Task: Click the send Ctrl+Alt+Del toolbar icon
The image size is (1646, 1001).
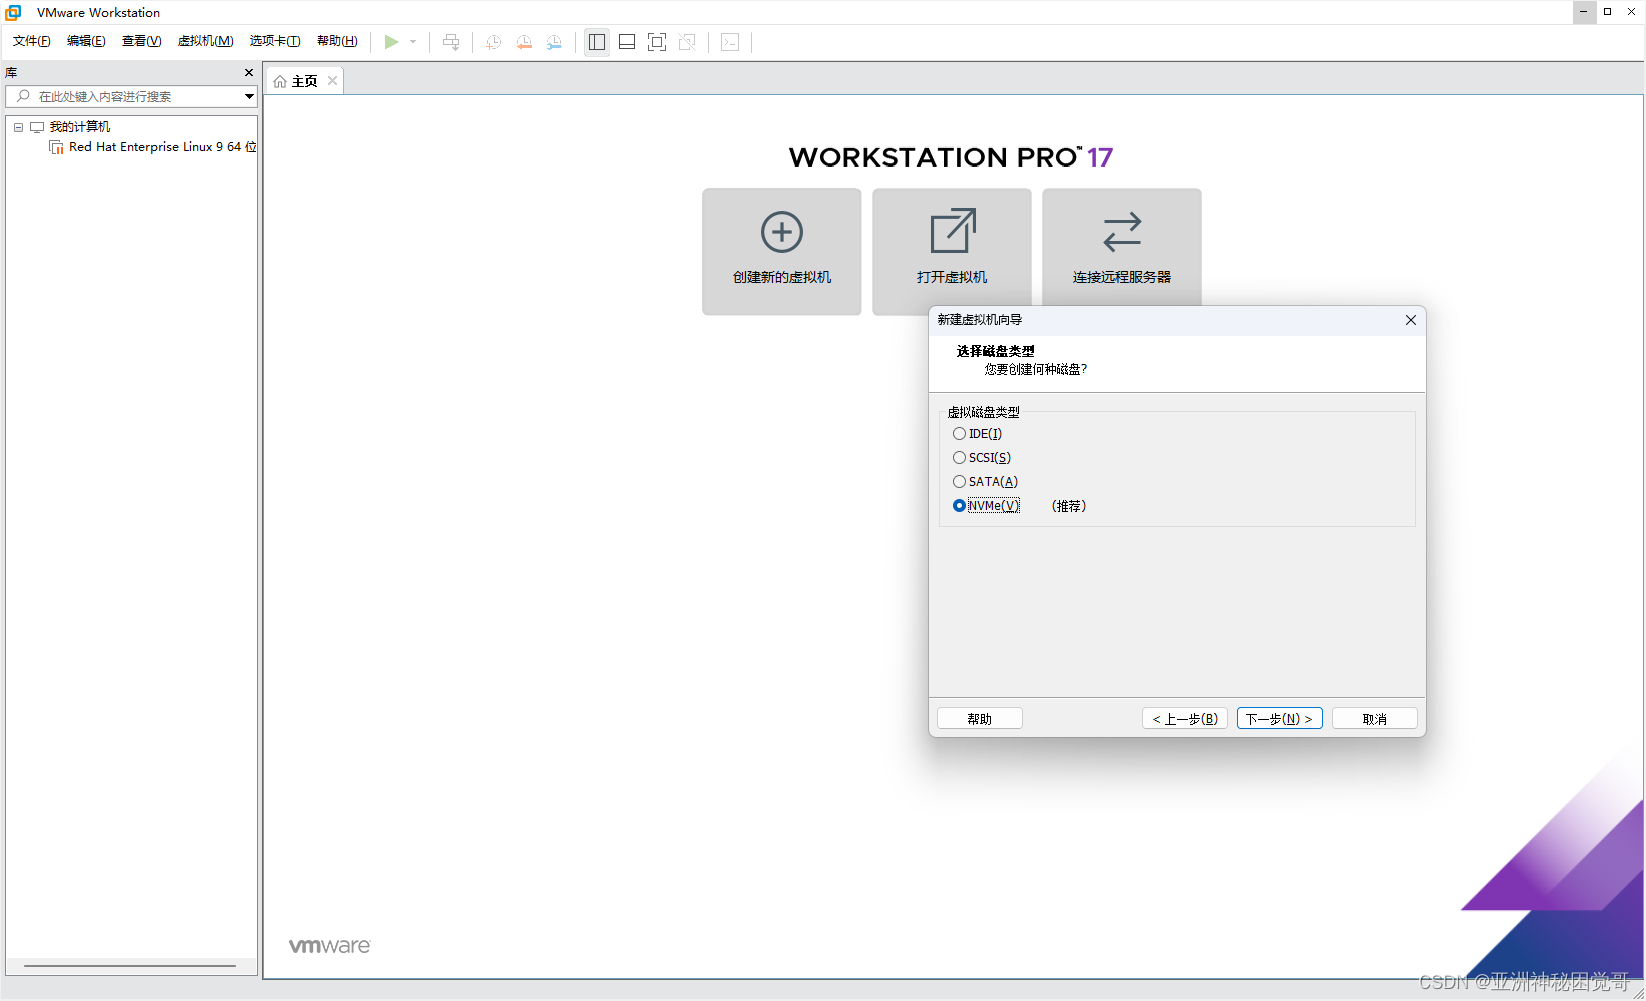Action: 451,42
